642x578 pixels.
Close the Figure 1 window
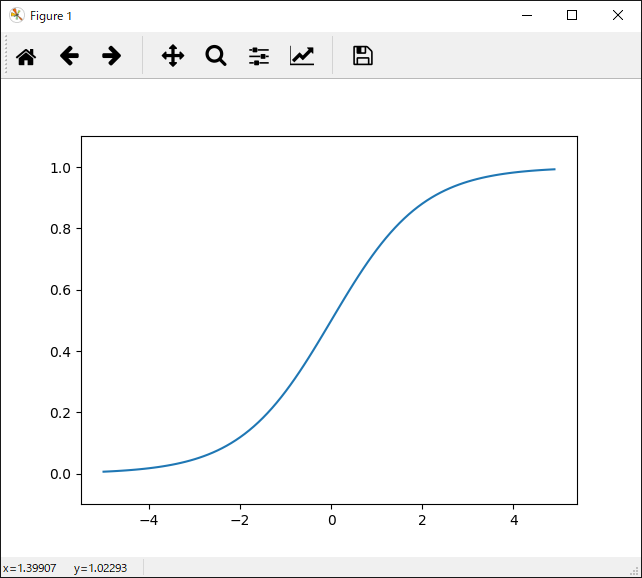(x=618, y=15)
